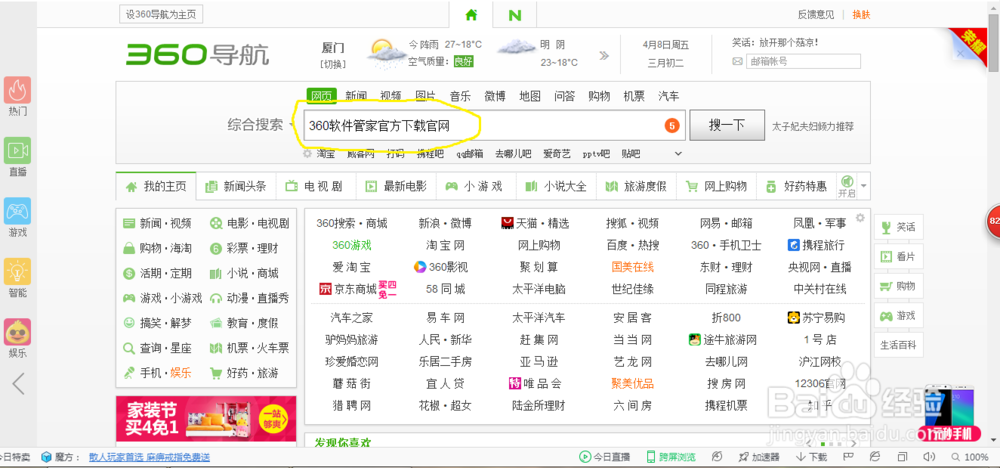Select the 微博 search category tab
Viewport: 1000px width, 468px height.
494,96
